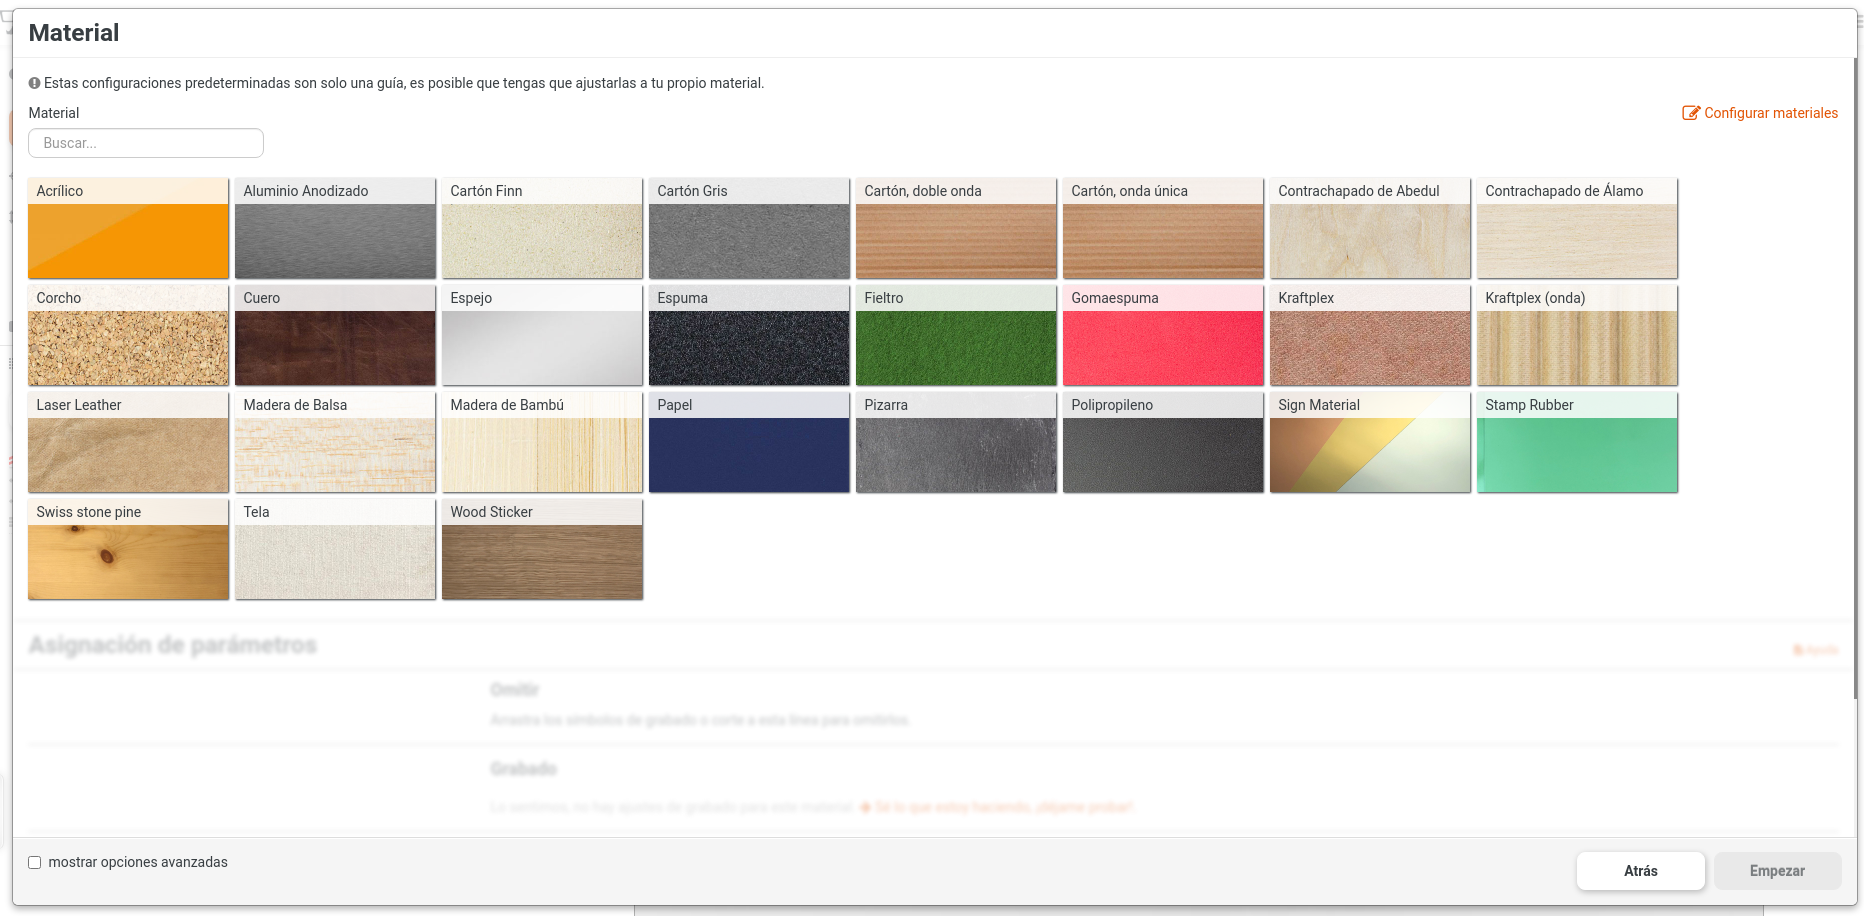The image size is (1864, 916).
Task: Enable mostrar opciones avanzadas checkbox
Action: point(35,862)
